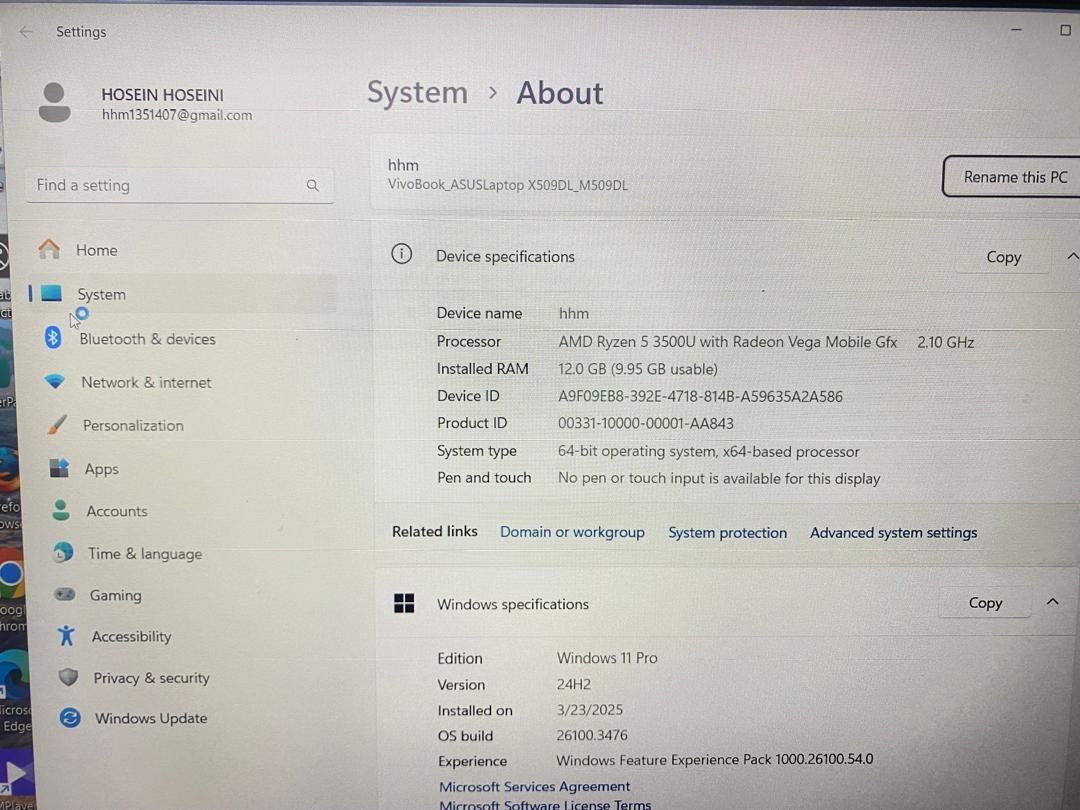
Task: Click the Time & language globe icon
Action: pos(63,552)
